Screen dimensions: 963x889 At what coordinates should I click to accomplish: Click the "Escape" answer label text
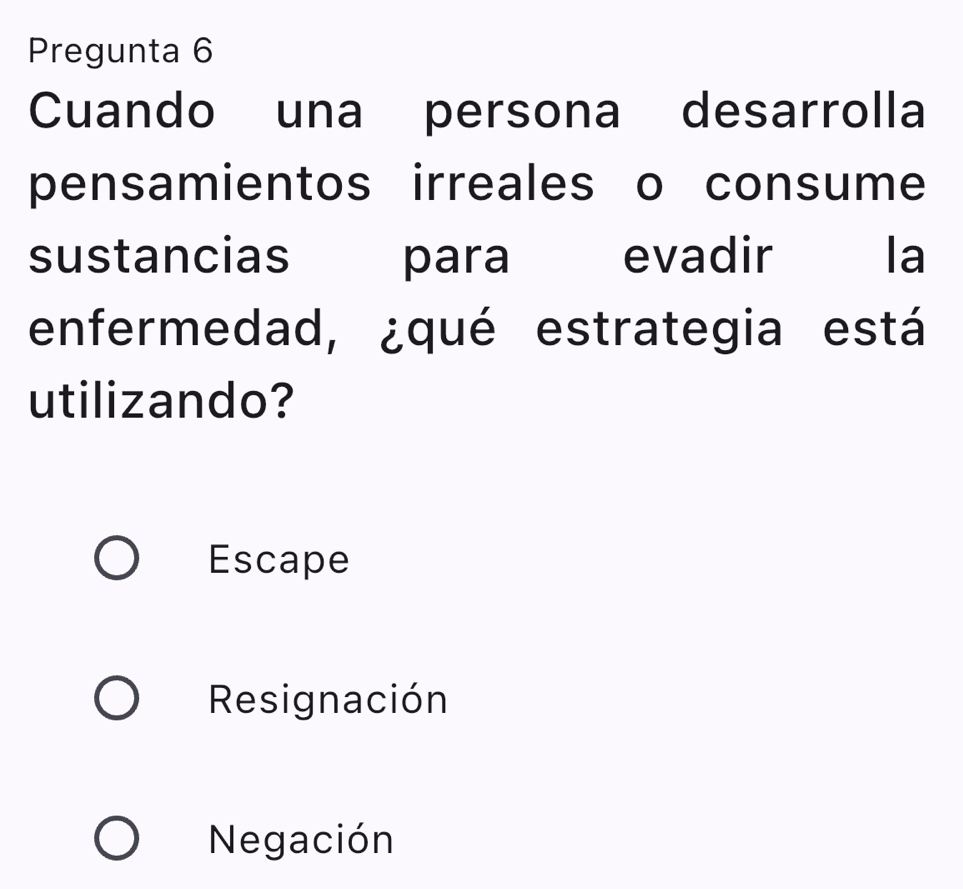click(x=280, y=560)
